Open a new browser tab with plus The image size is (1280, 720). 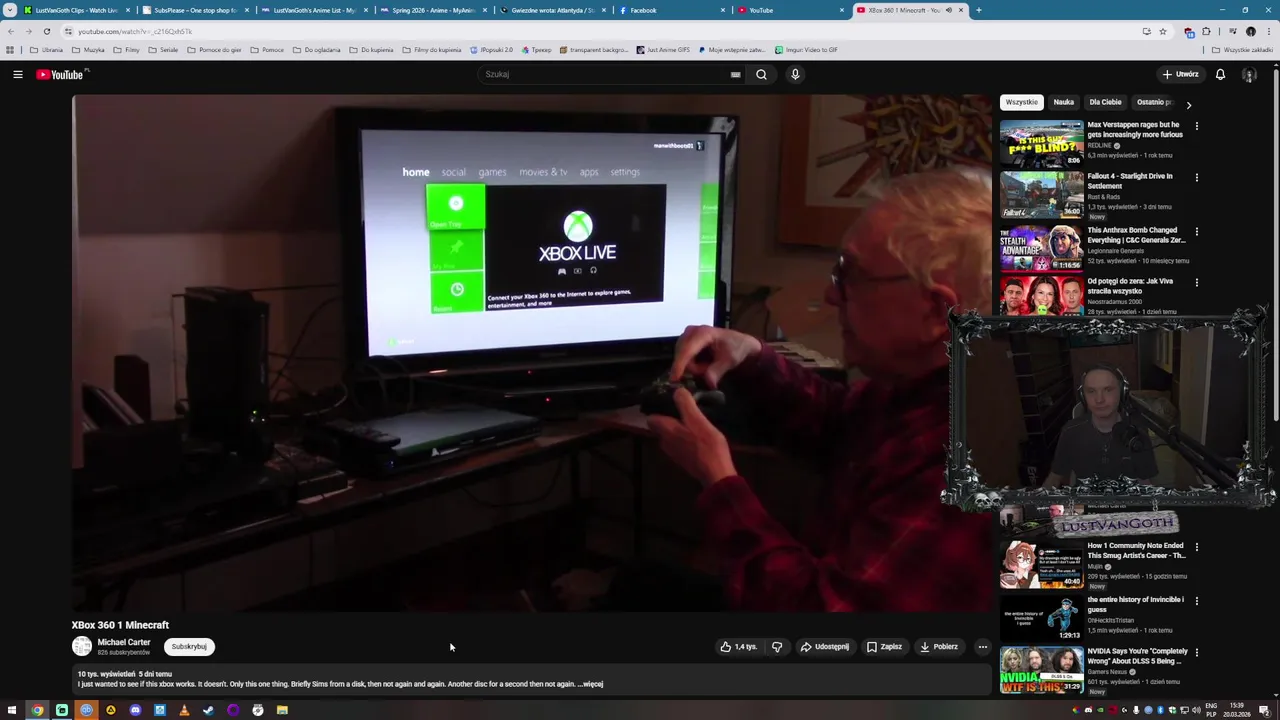click(978, 10)
